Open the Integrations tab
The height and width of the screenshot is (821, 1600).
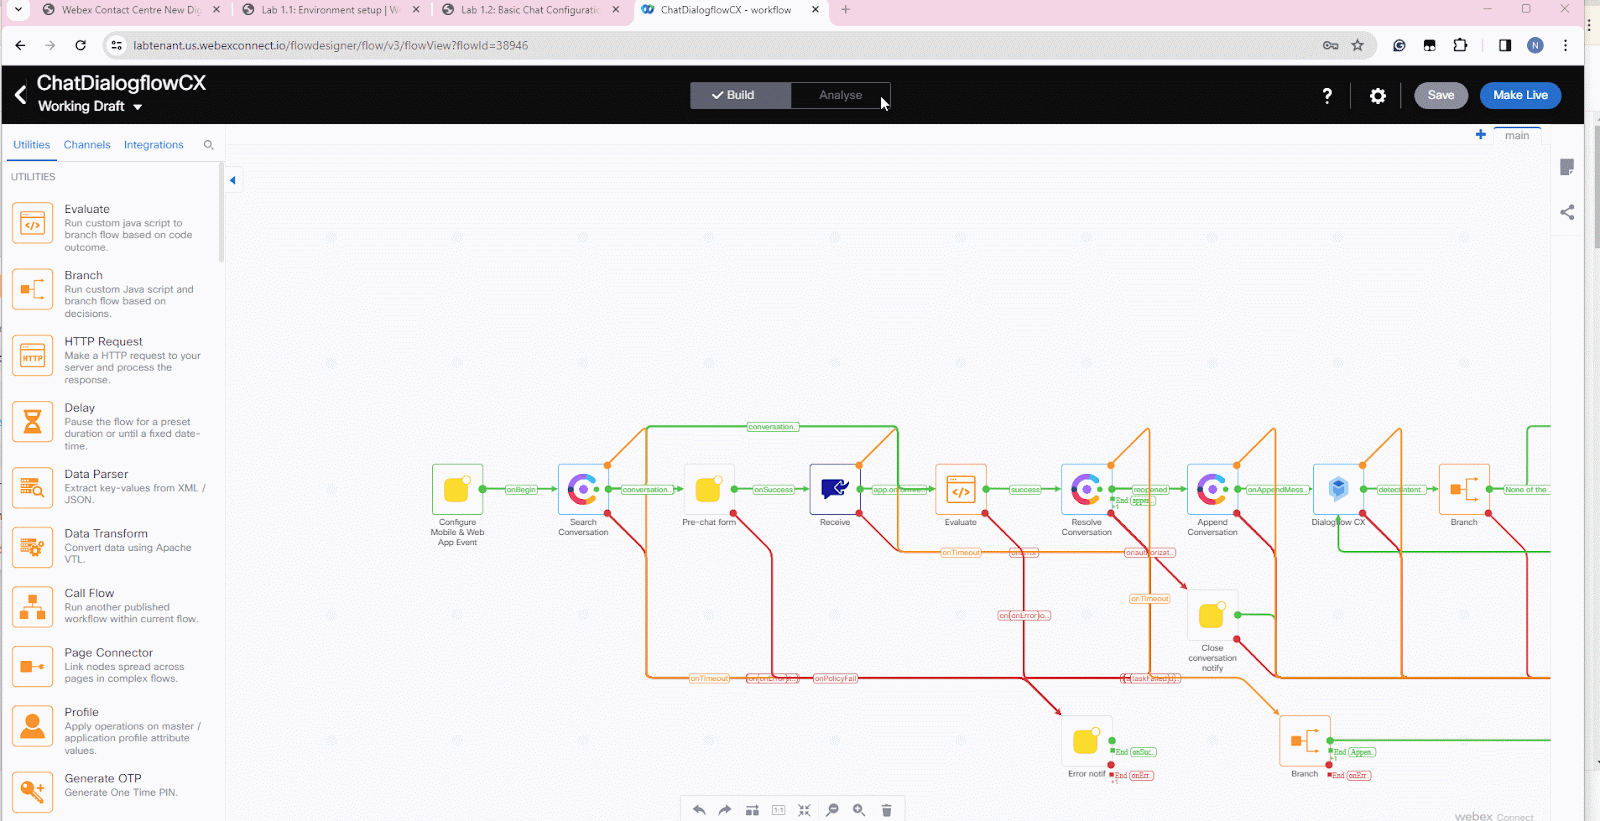click(x=154, y=145)
